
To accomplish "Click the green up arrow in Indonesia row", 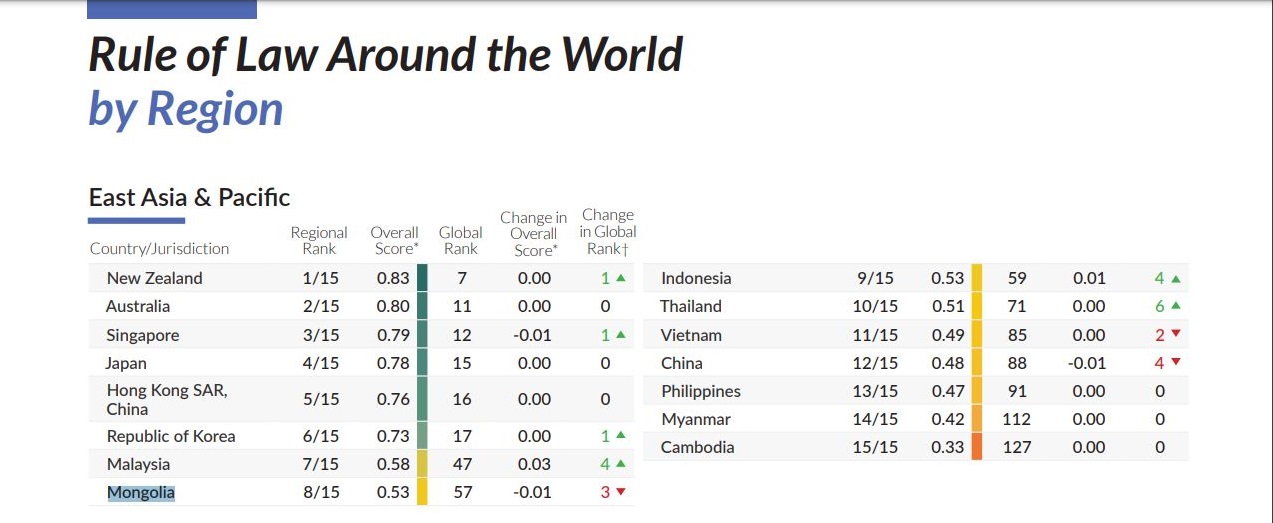I will [x=1176, y=279].
